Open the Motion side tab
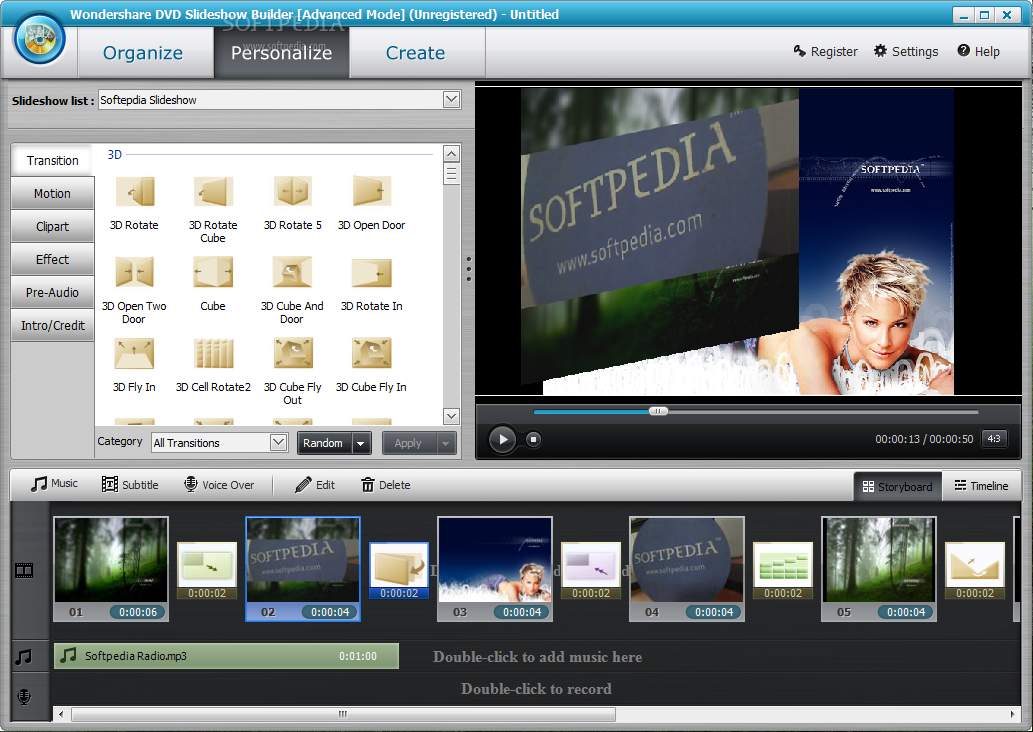The height and width of the screenshot is (732, 1033). pos(53,194)
